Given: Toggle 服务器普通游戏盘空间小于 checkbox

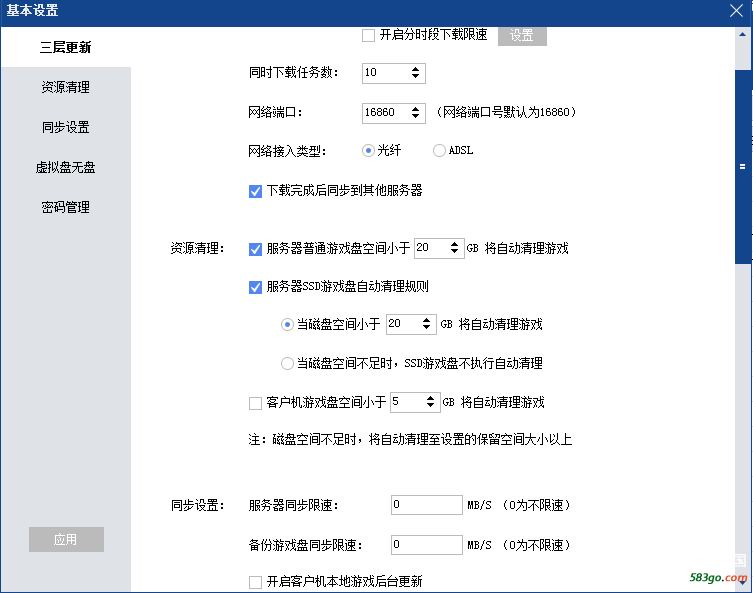Looking at the screenshot, I should 255,249.
